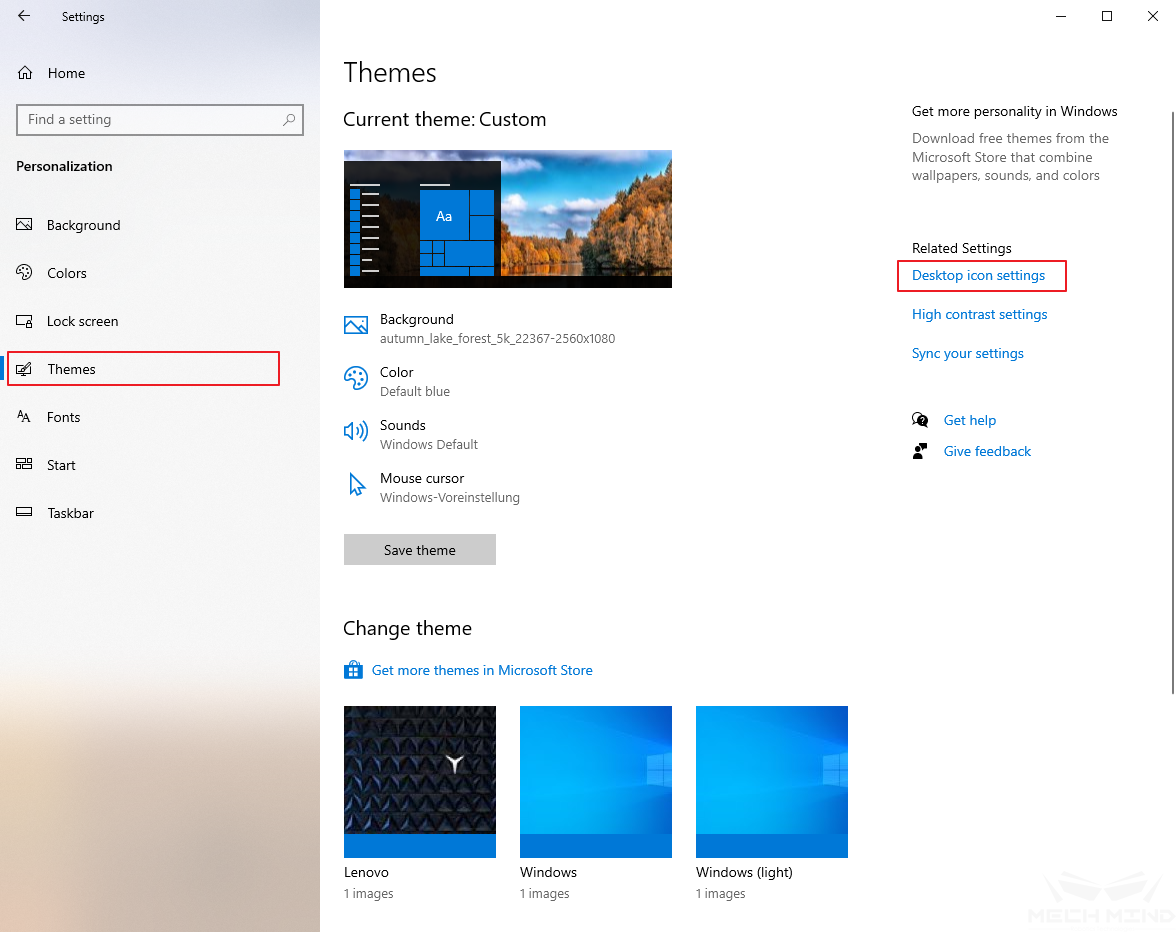
Task: Open Get more themes in Microsoft Store
Action: click(x=482, y=670)
